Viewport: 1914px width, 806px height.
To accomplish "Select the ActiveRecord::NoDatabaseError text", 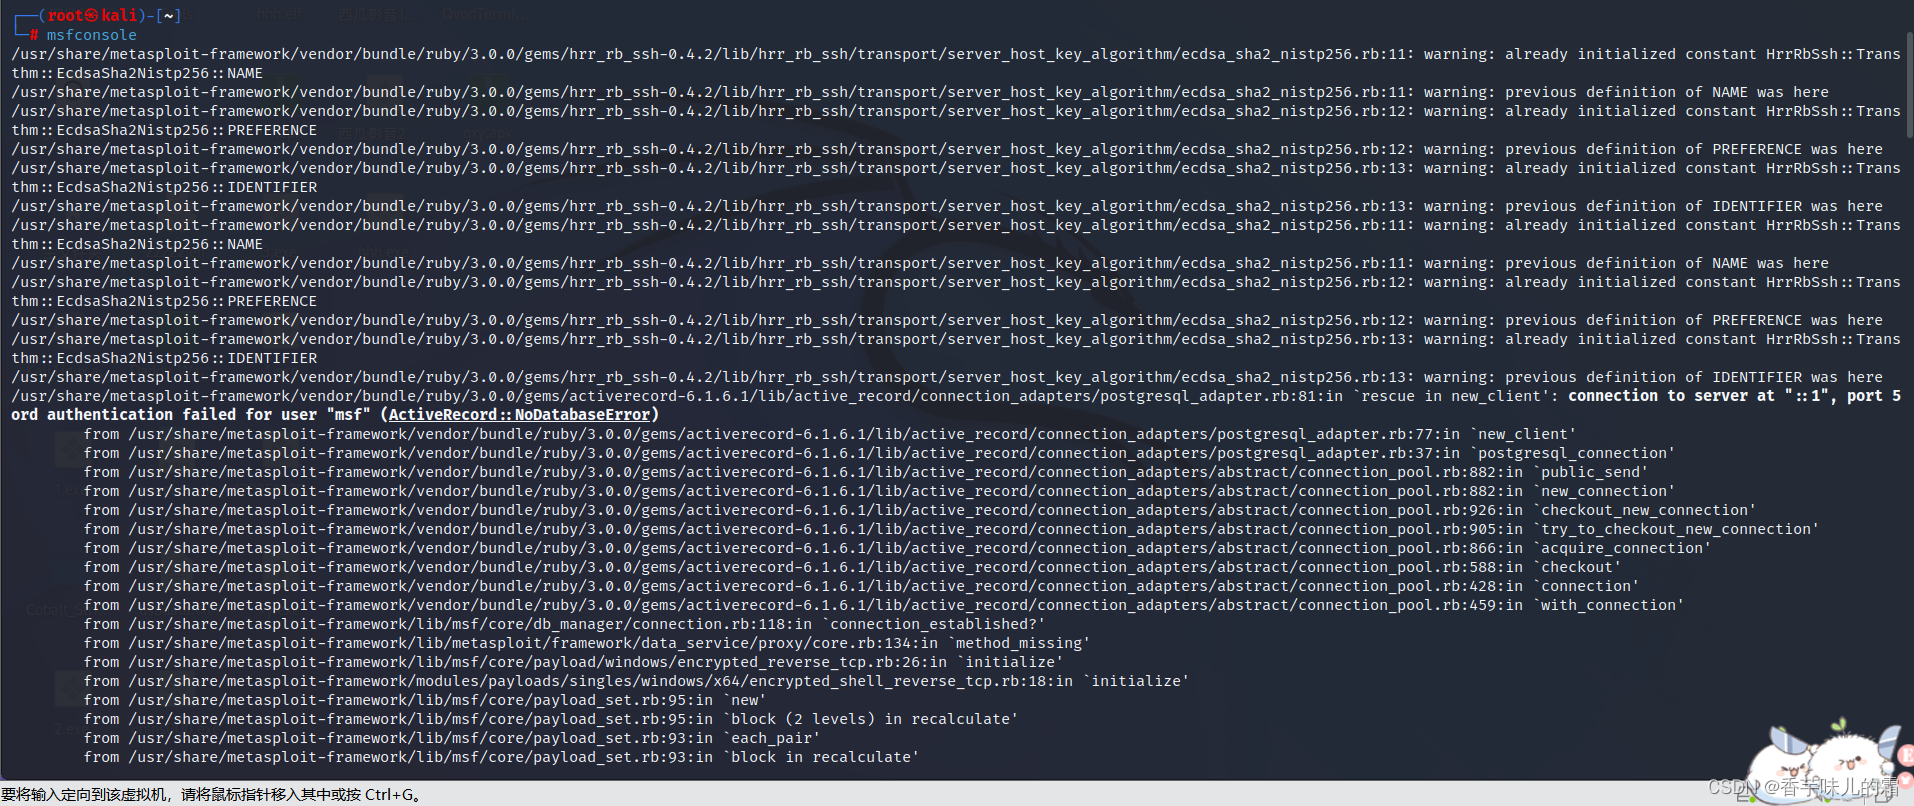I will (x=519, y=415).
